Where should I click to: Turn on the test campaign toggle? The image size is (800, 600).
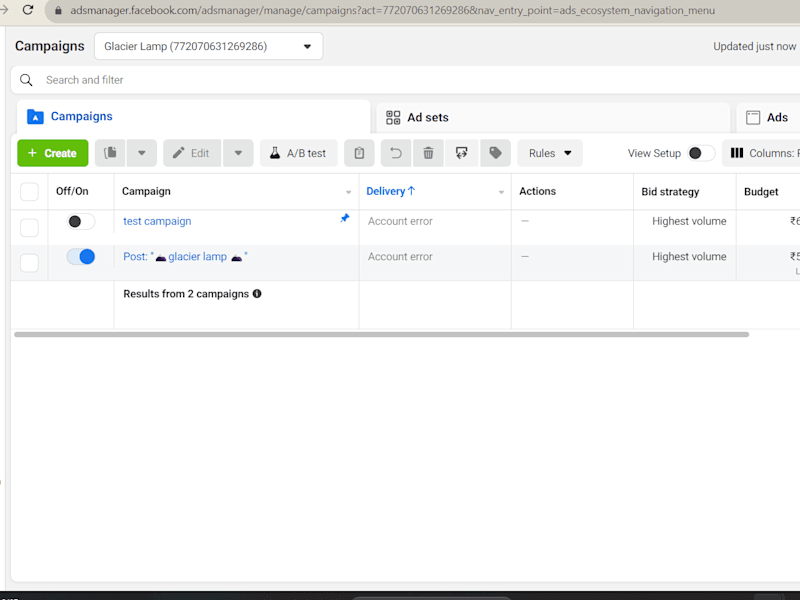(81, 221)
